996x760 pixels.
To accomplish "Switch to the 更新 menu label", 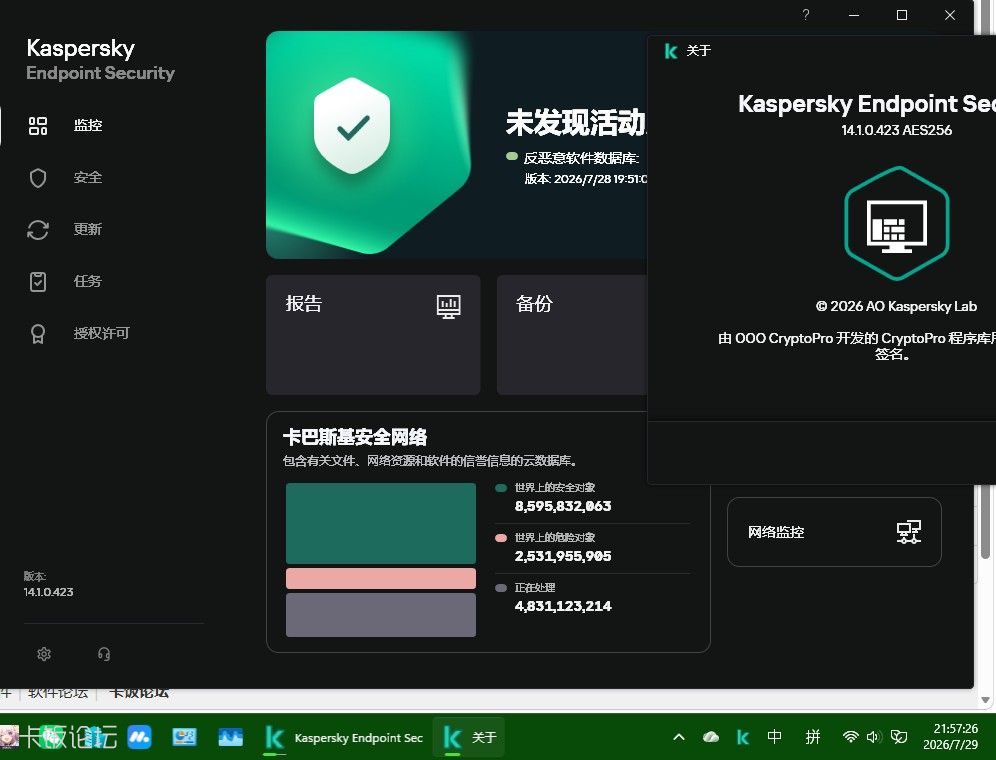I will pyautogui.click(x=88, y=229).
